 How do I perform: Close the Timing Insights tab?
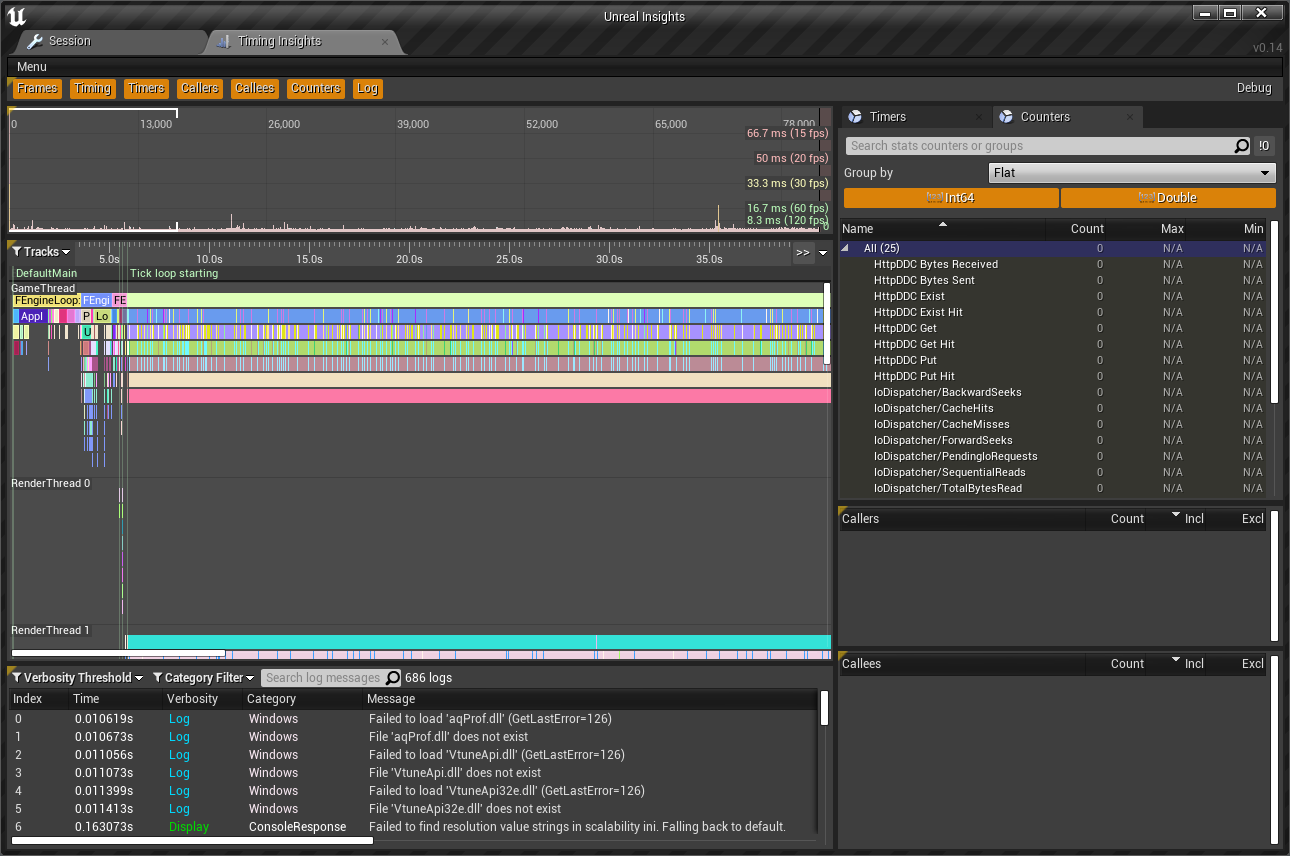pos(386,42)
